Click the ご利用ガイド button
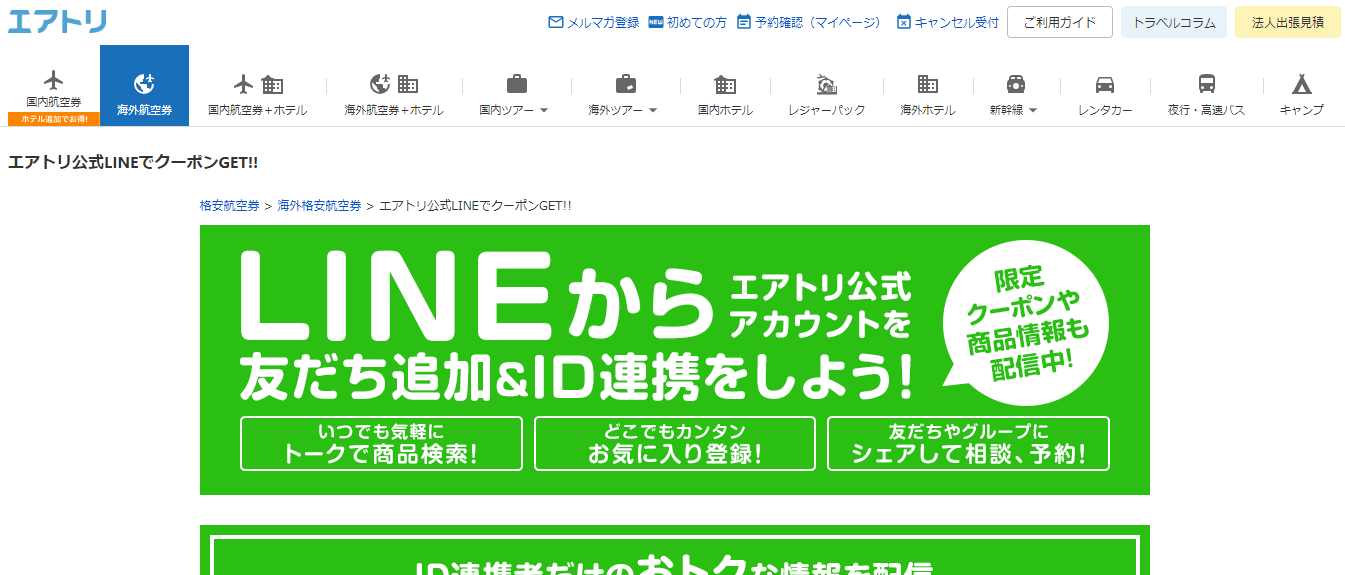Screen dimensions: 1345x575 (1059, 22)
